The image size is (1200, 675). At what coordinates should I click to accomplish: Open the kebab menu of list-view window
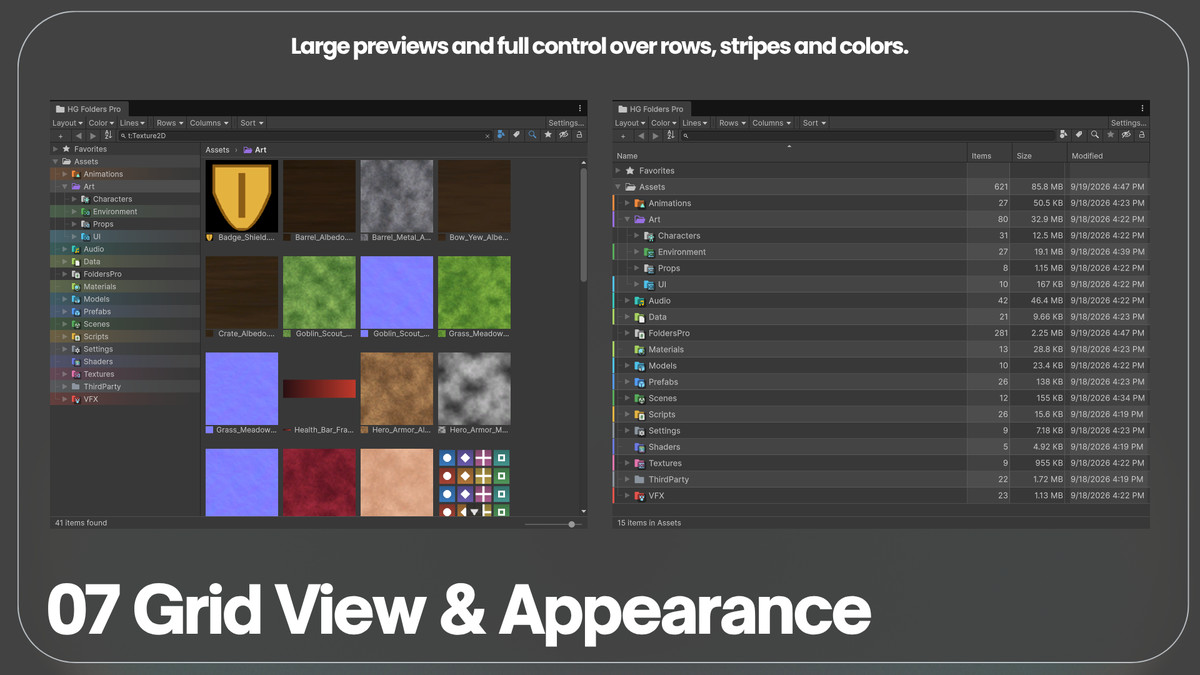coord(1142,108)
